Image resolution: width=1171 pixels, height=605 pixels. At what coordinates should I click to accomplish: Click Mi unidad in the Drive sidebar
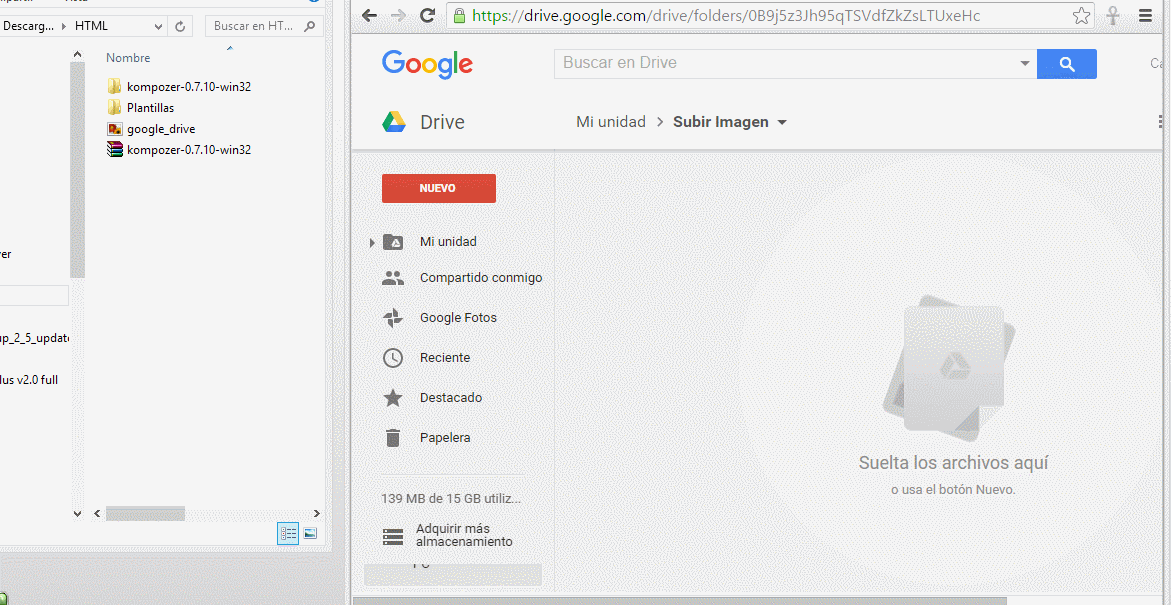(x=448, y=242)
